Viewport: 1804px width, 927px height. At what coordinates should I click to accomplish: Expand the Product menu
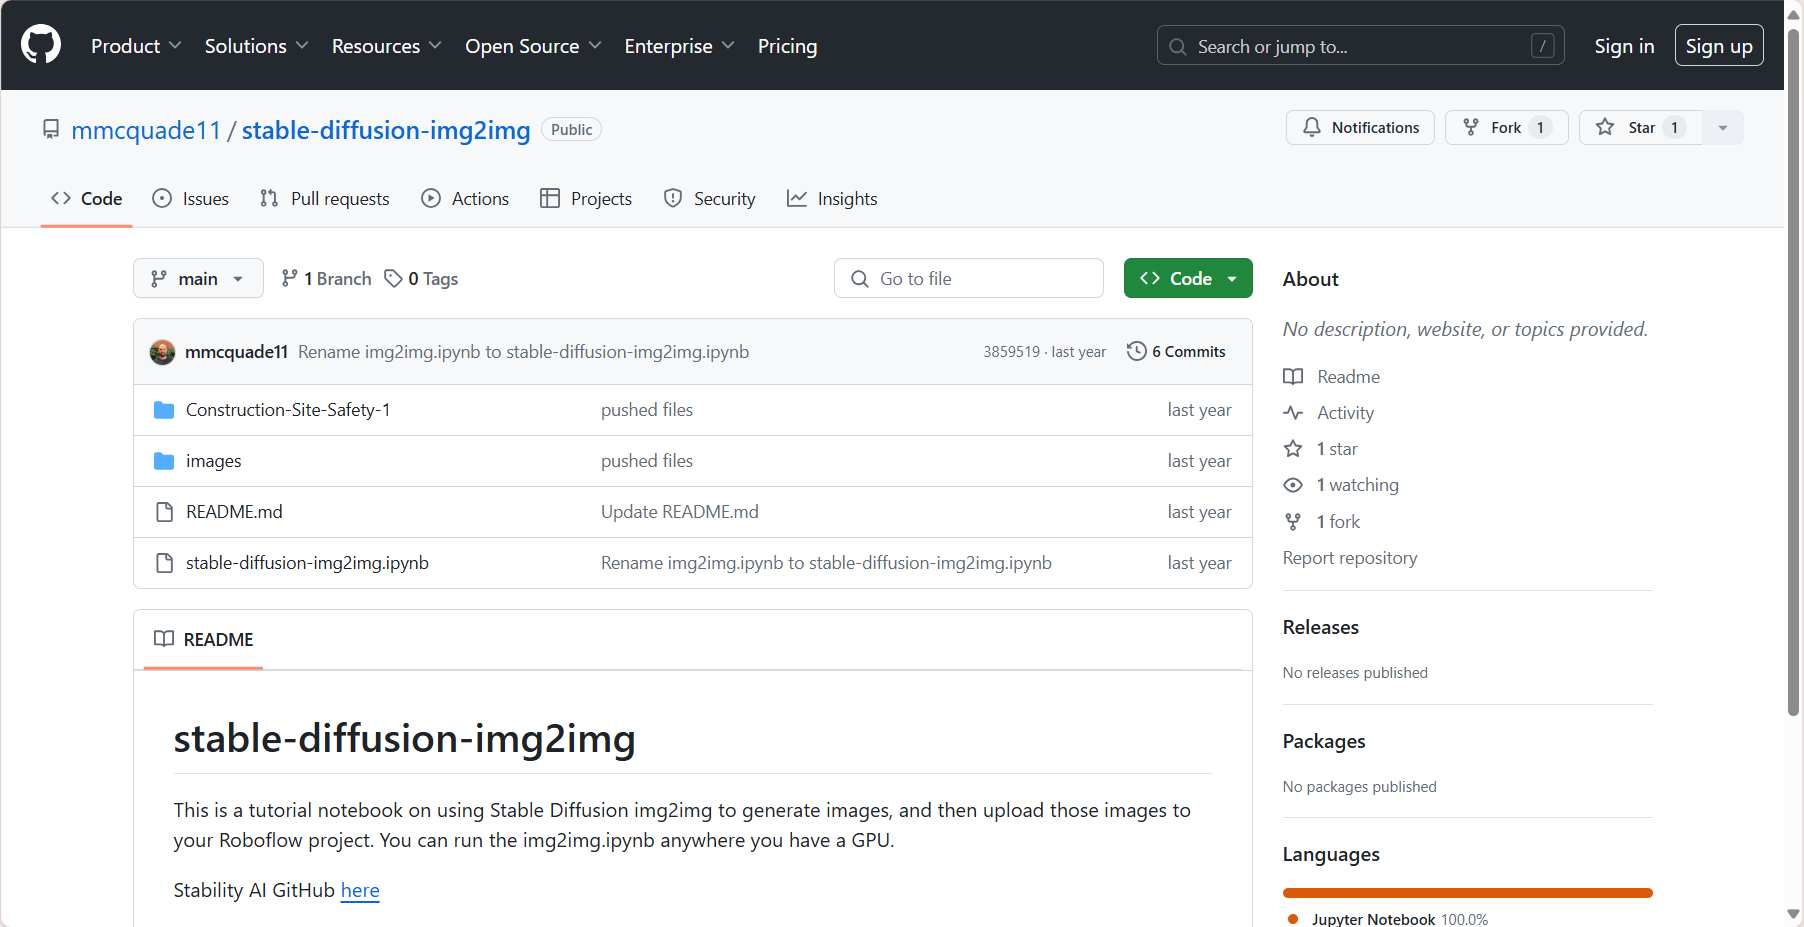[136, 46]
